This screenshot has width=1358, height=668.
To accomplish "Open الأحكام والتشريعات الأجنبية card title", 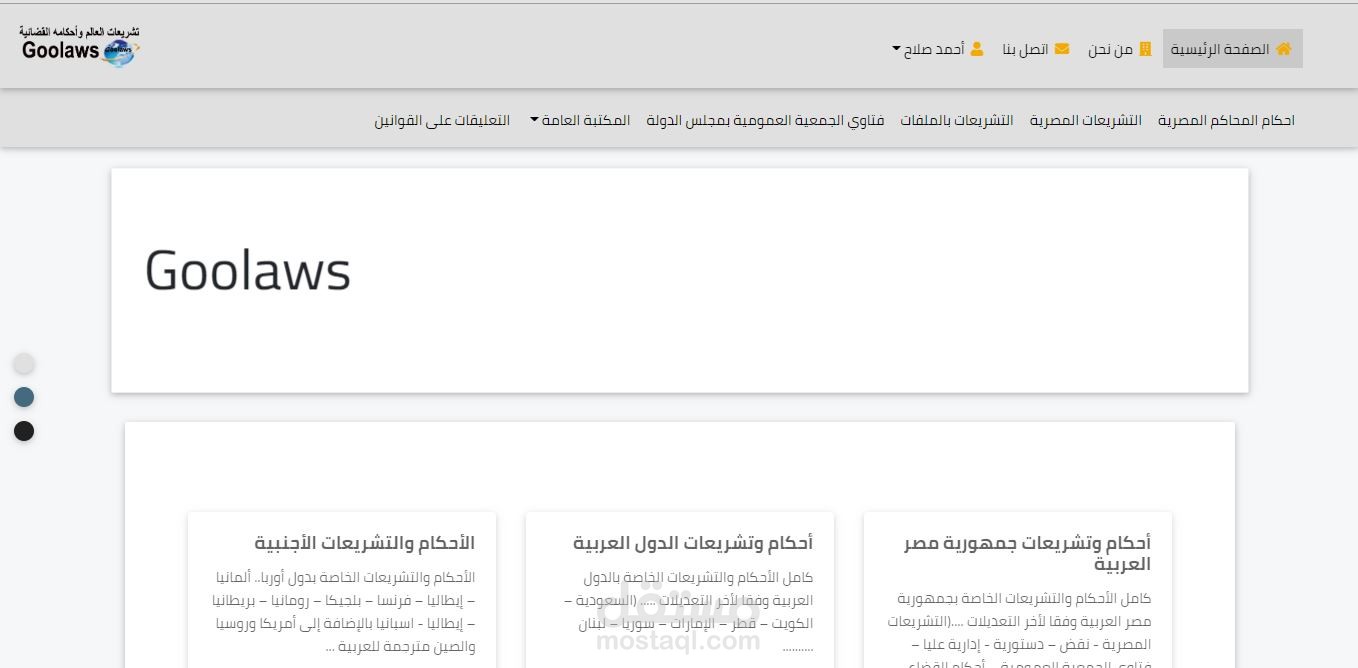I will click(x=365, y=543).
